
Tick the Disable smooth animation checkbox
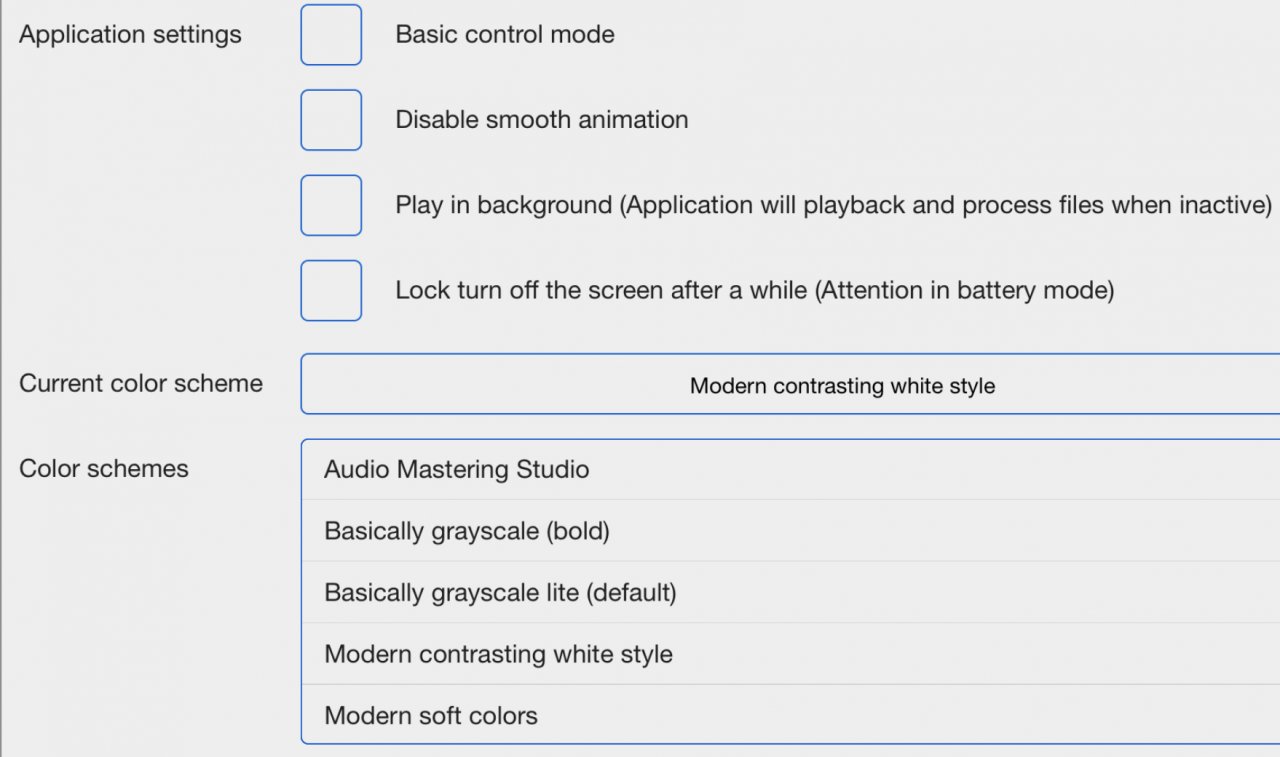331,120
